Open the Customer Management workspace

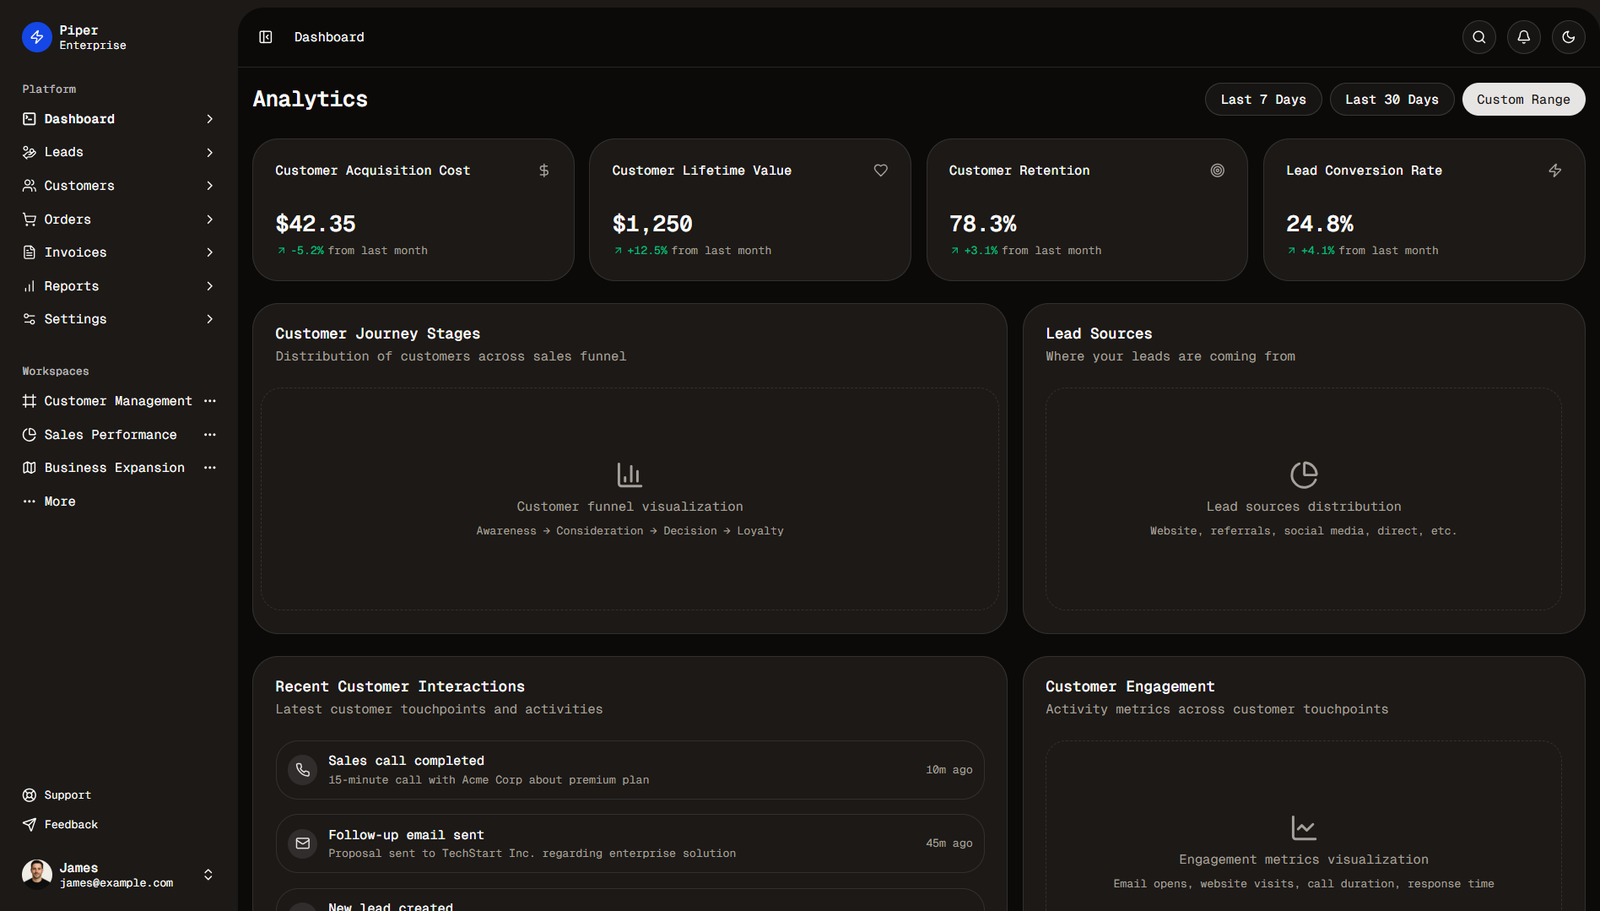click(x=118, y=401)
